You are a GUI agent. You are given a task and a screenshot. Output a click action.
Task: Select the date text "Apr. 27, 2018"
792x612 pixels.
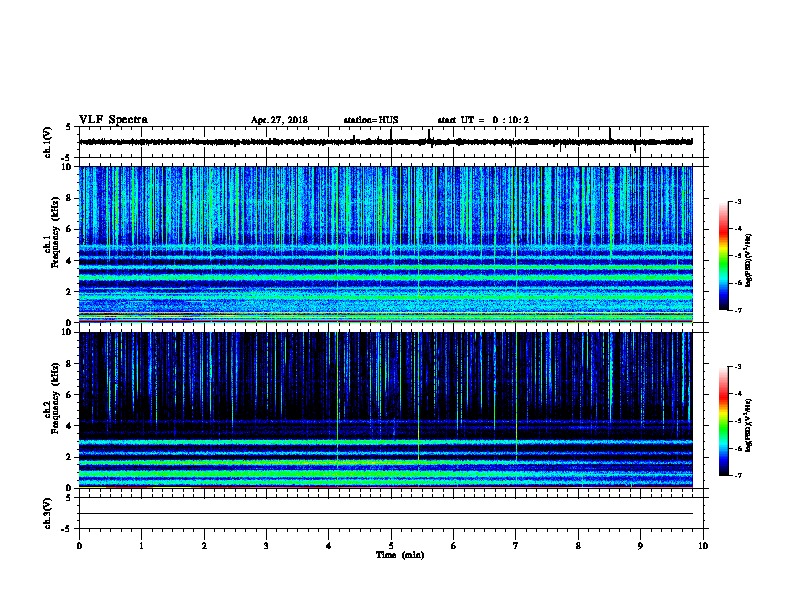[279, 120]
